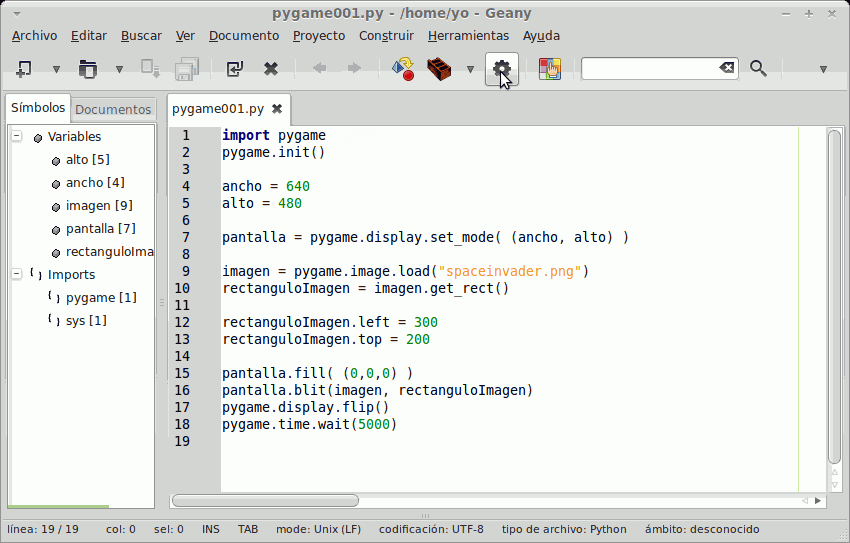Click "tipo de archivo: Python" in status bar
Screen dimensions: 850x543
click(564, 529)
